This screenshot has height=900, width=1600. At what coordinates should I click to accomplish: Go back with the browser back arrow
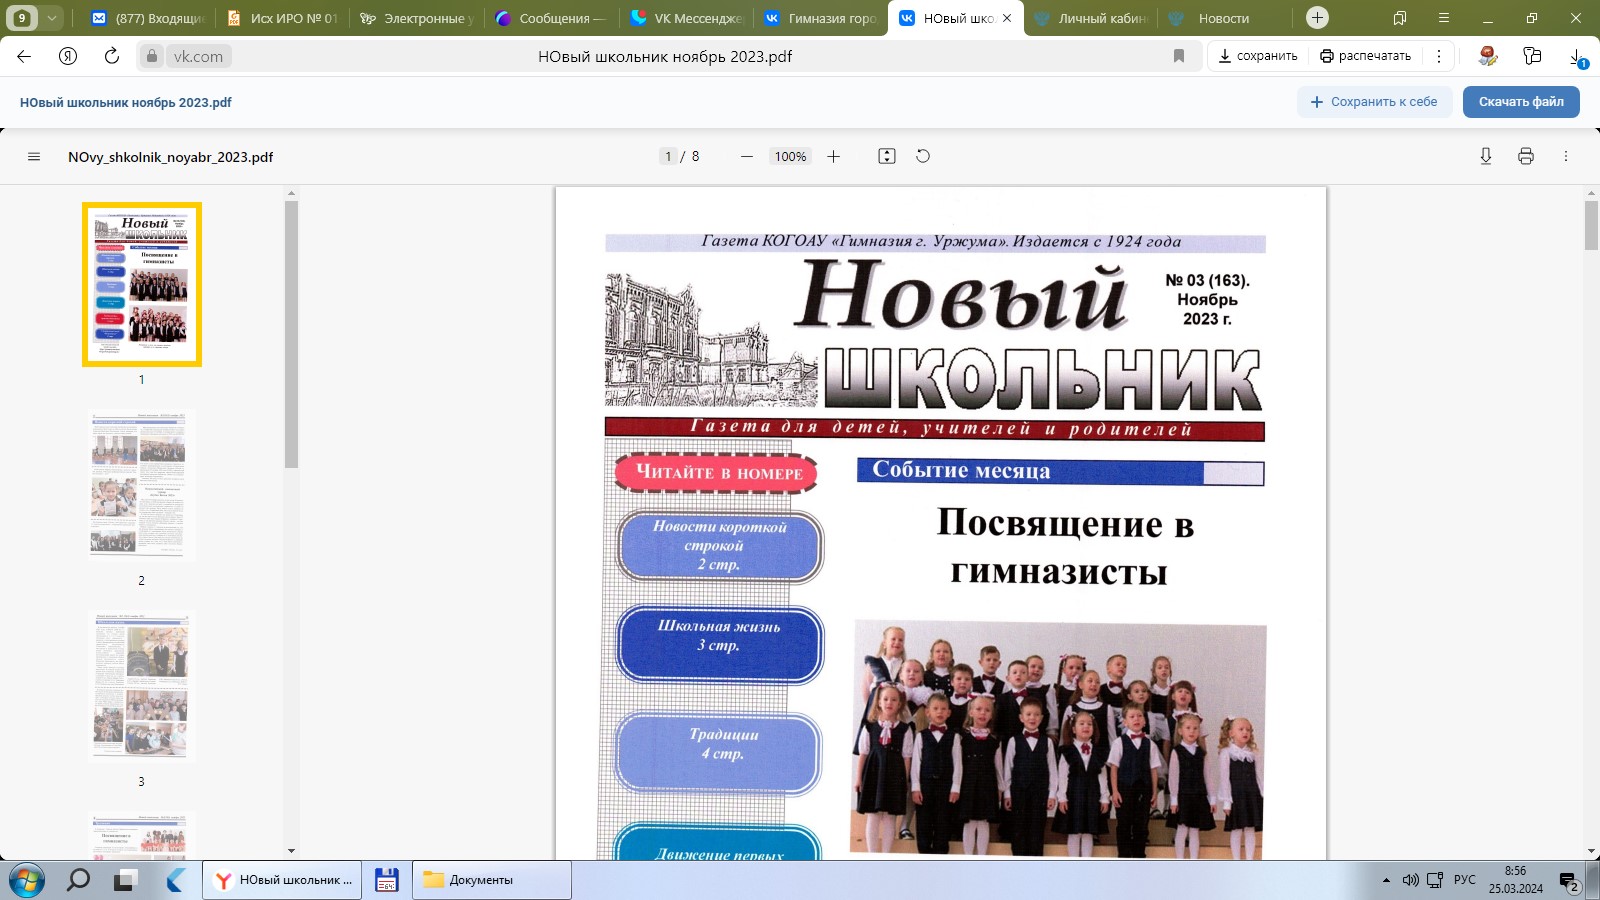24,56
